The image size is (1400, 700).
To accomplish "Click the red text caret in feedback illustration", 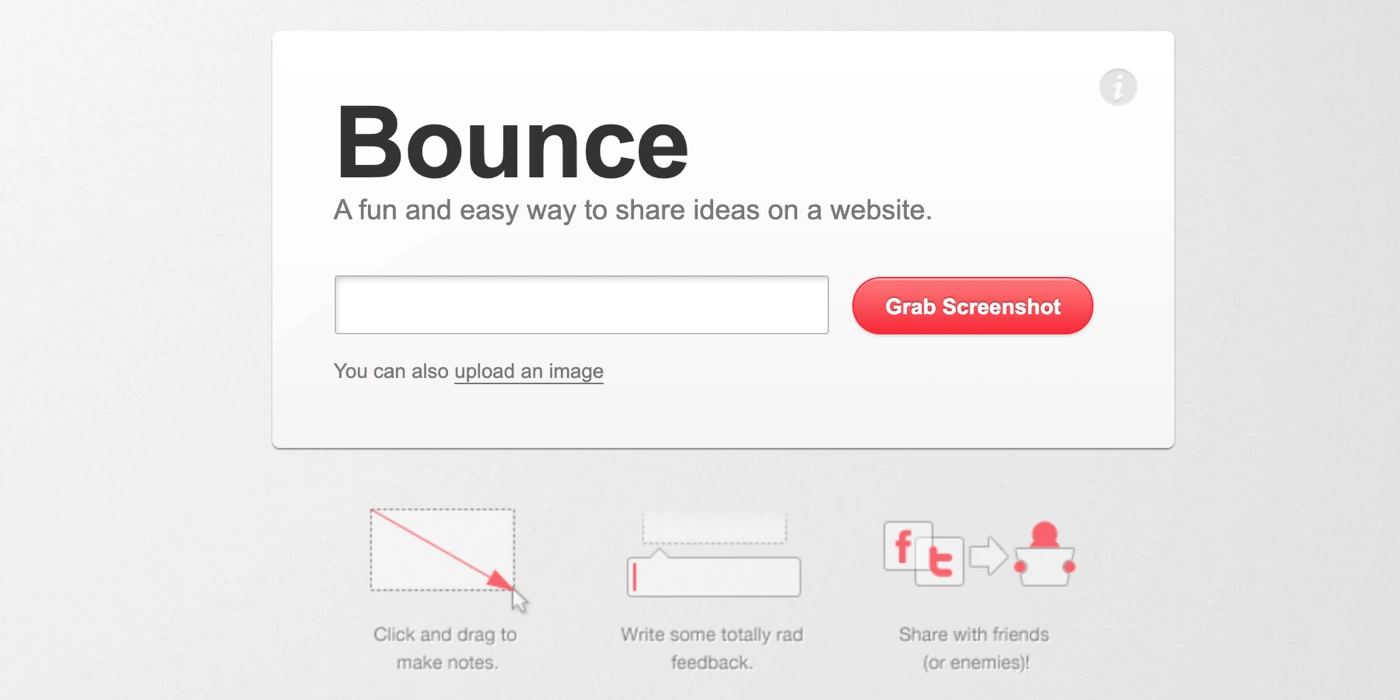I will pyautogui.click(x=634, y=577).
